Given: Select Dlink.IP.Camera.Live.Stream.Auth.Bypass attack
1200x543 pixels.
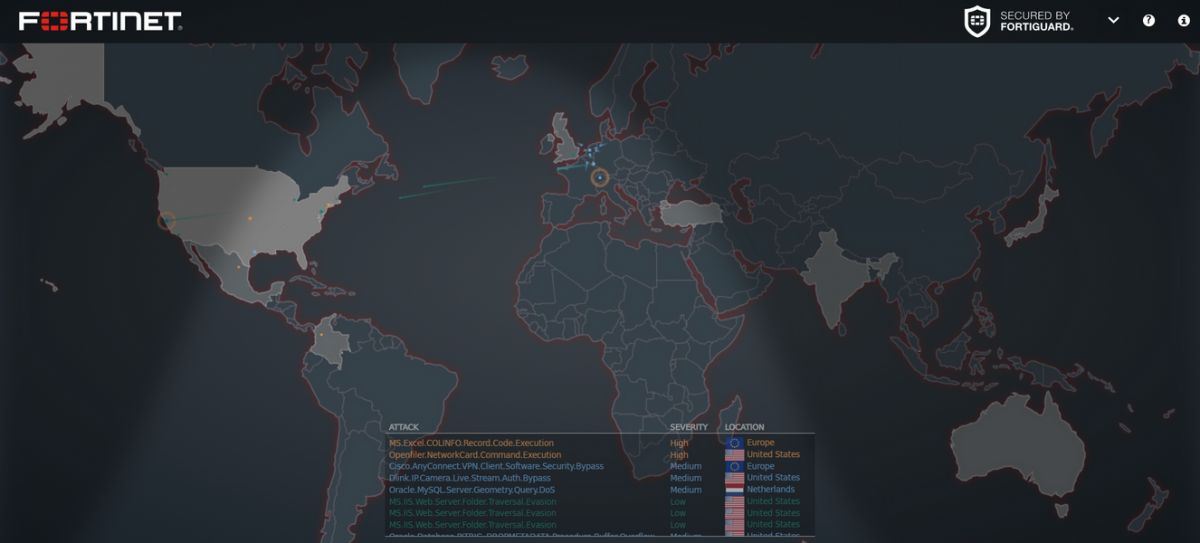Looking at the screenshot, I should (469, 478).
